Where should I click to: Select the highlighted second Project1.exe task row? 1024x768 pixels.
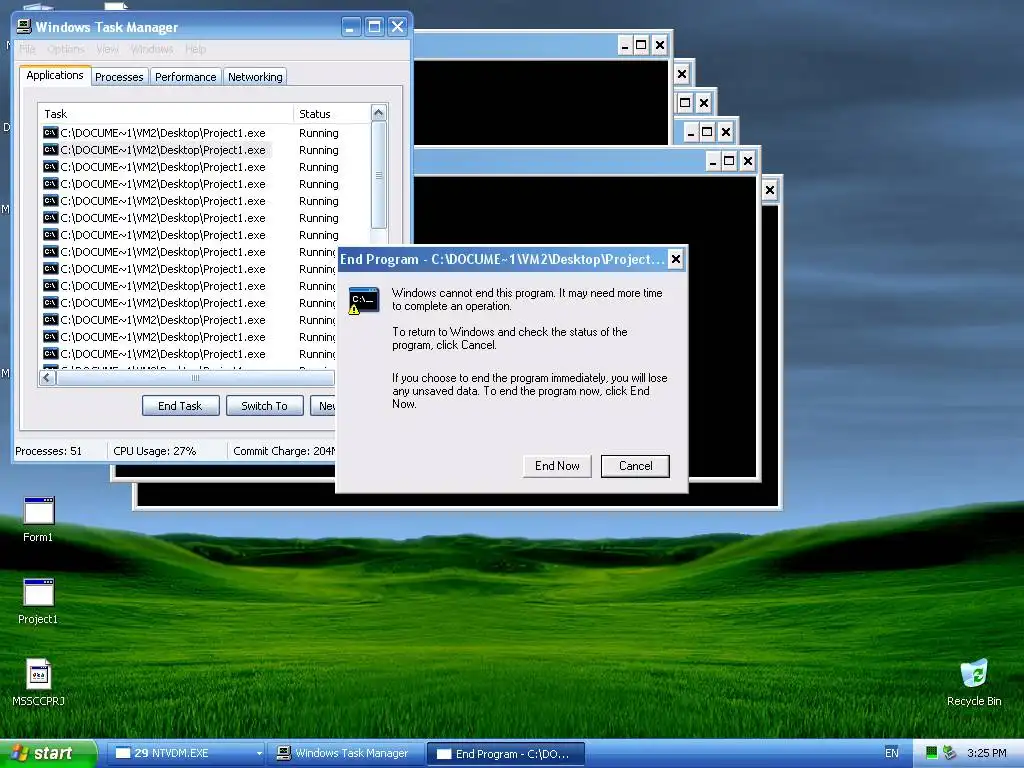click(157, 150)
